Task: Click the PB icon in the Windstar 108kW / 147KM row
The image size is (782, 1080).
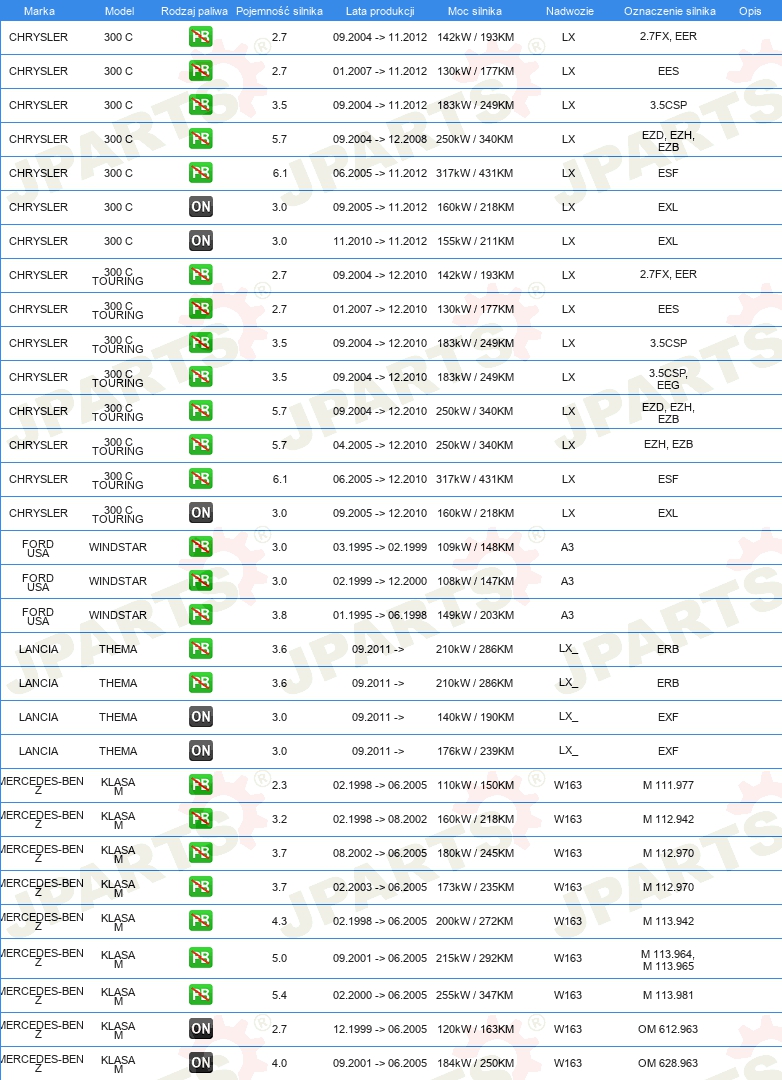Action: pyautogui.click(x=200, y=581)
